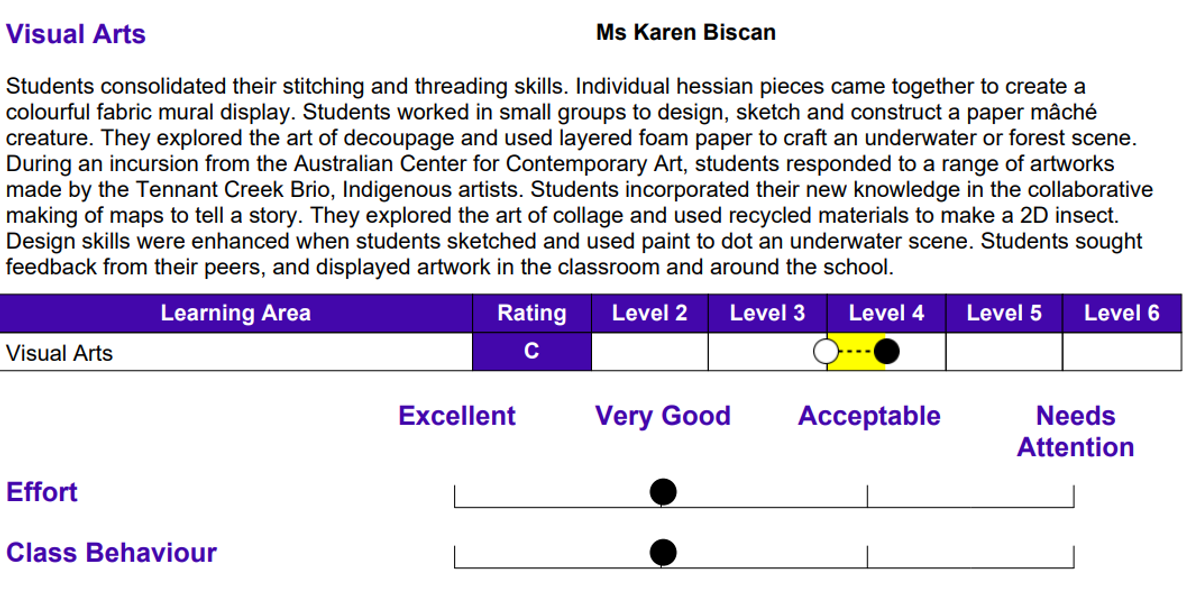
Task: Click the black filled marker in Level 4
Action: [887, 352]
